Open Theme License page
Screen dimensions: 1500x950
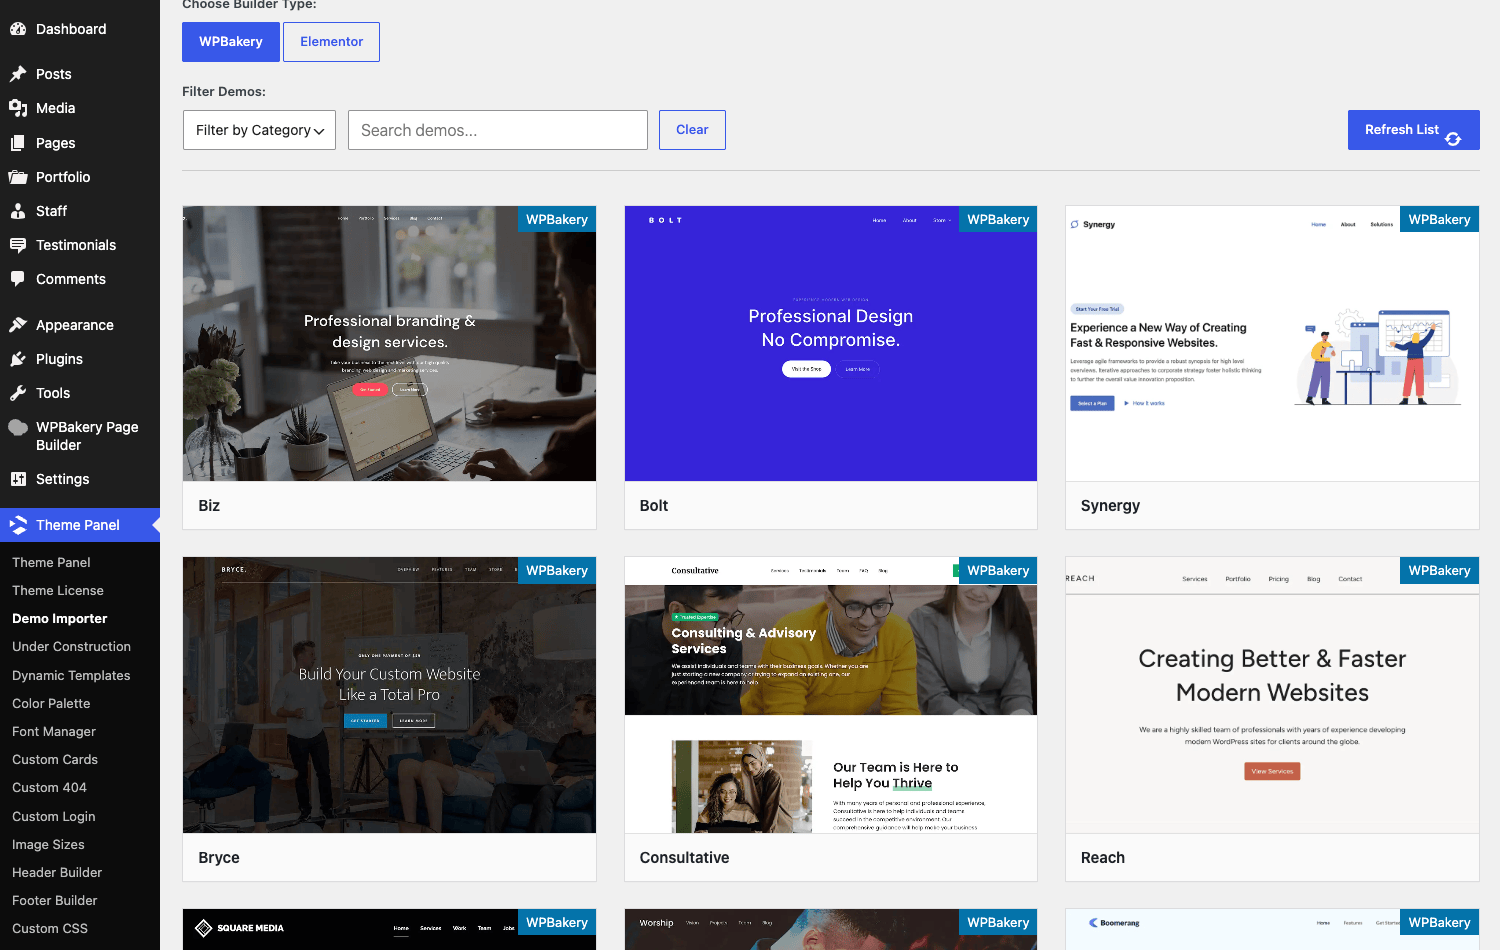58,590
